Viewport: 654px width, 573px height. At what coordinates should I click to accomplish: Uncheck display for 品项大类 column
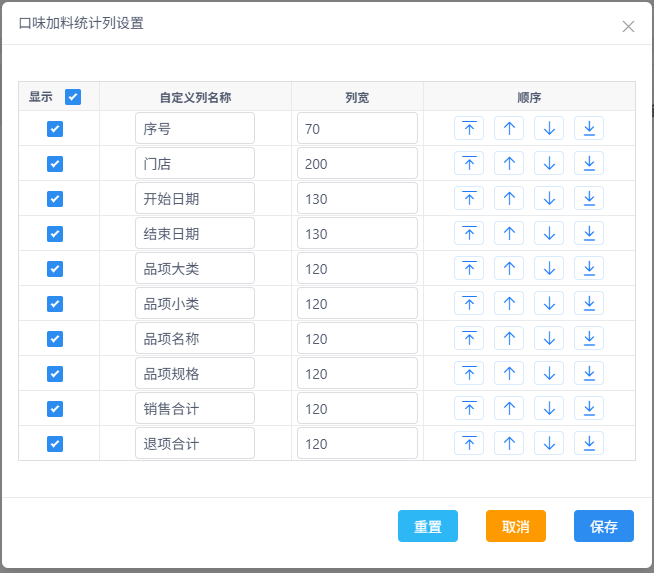pos(55,269)
